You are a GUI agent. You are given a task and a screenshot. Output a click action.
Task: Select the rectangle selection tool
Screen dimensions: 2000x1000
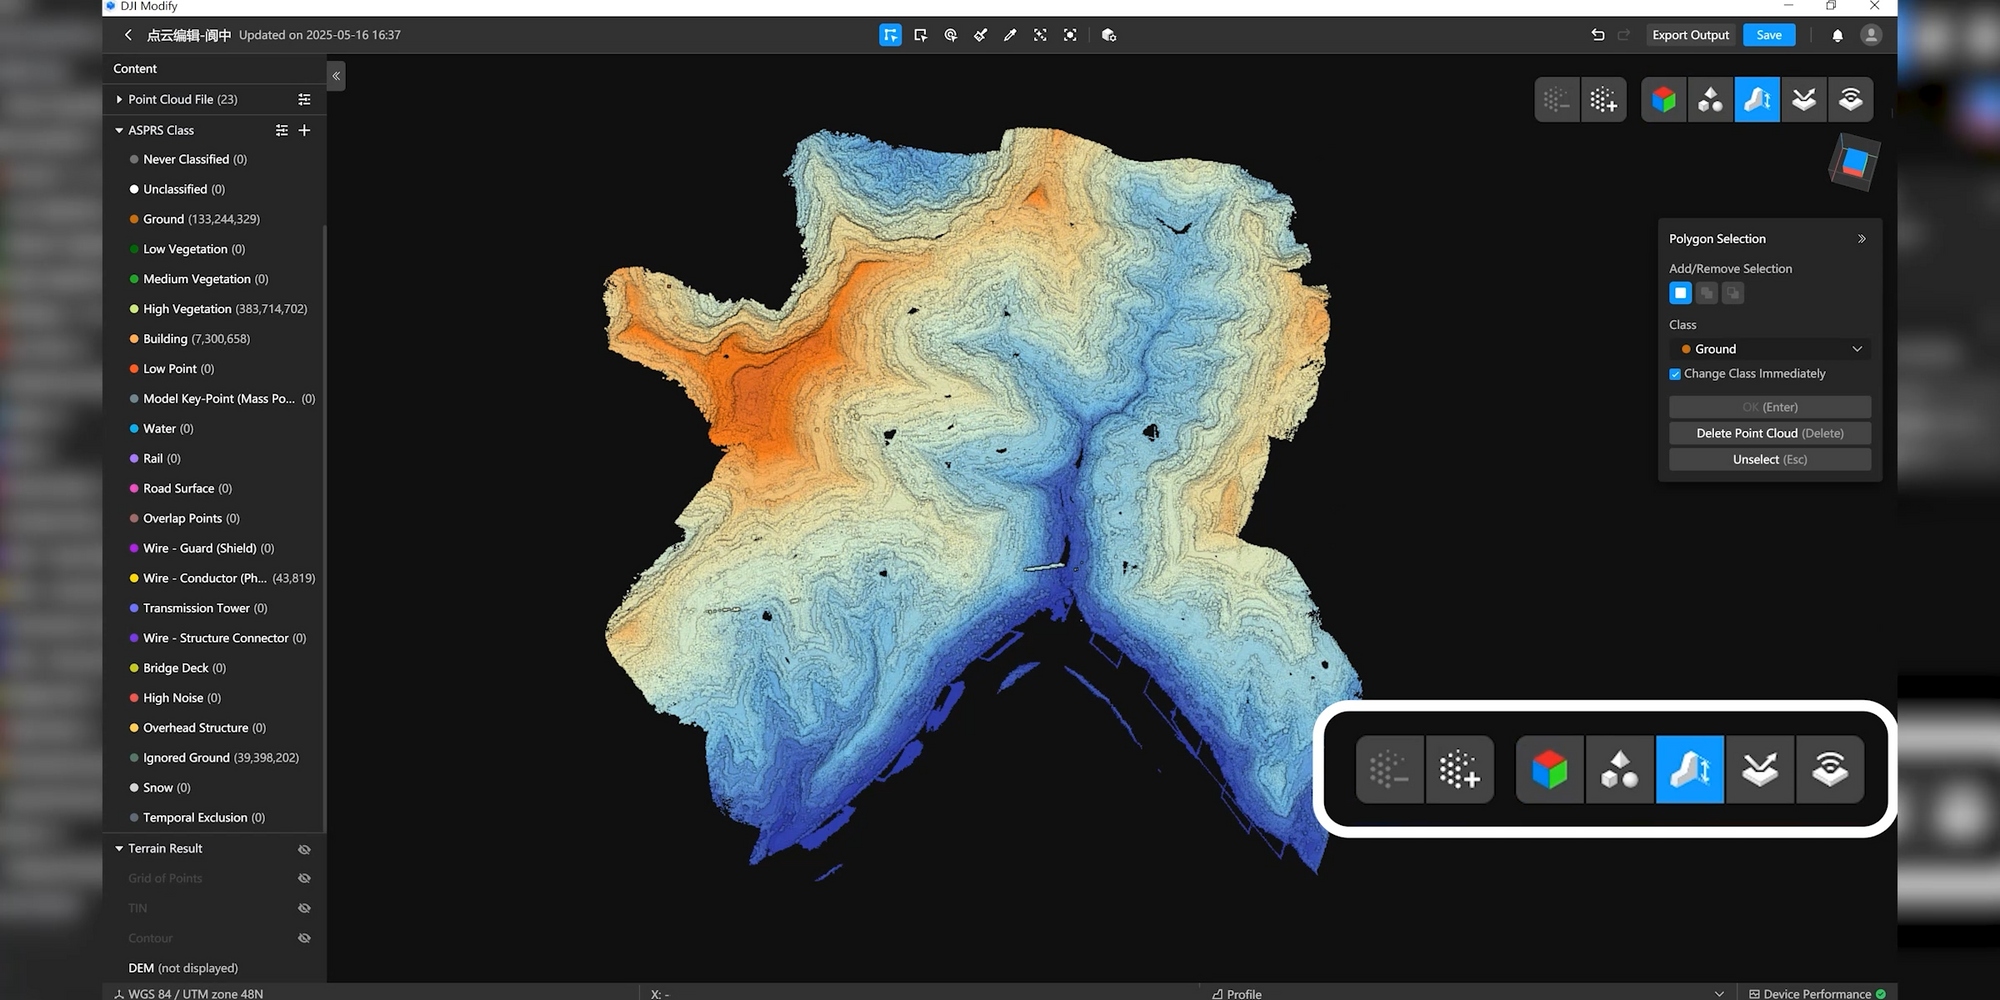tap(920, 35)
